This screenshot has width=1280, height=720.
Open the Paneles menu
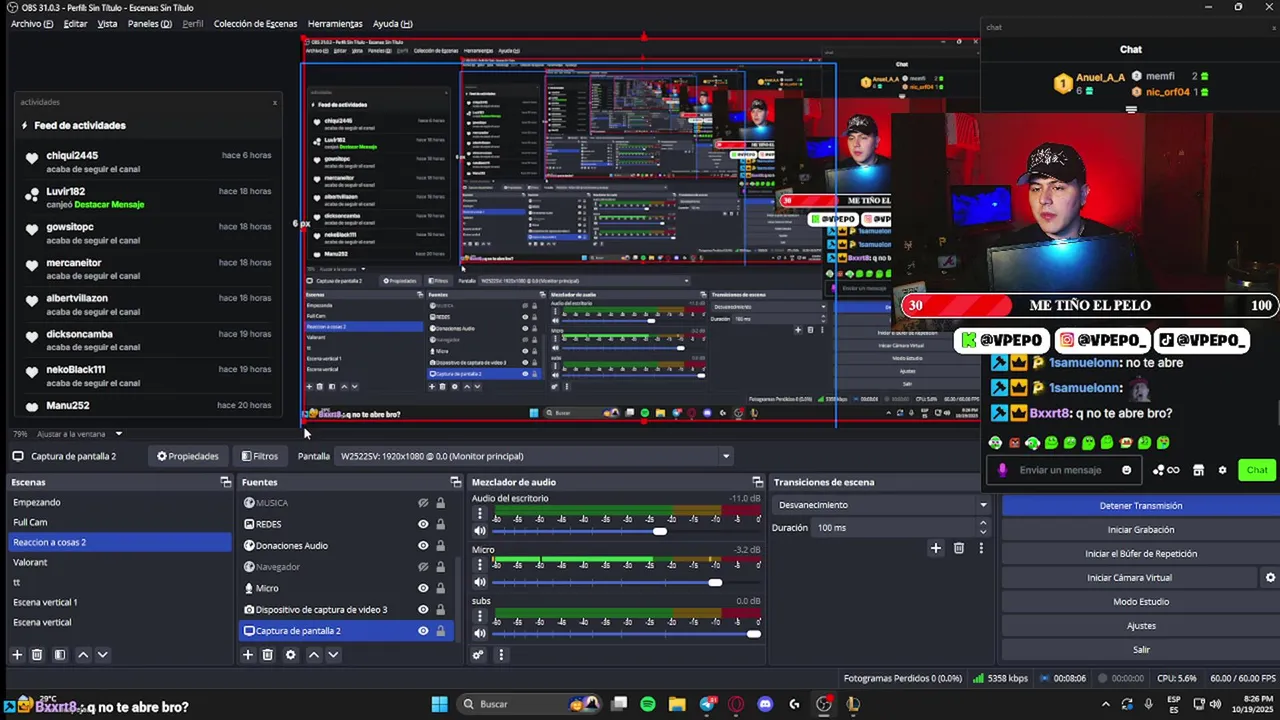click(150, 24)
